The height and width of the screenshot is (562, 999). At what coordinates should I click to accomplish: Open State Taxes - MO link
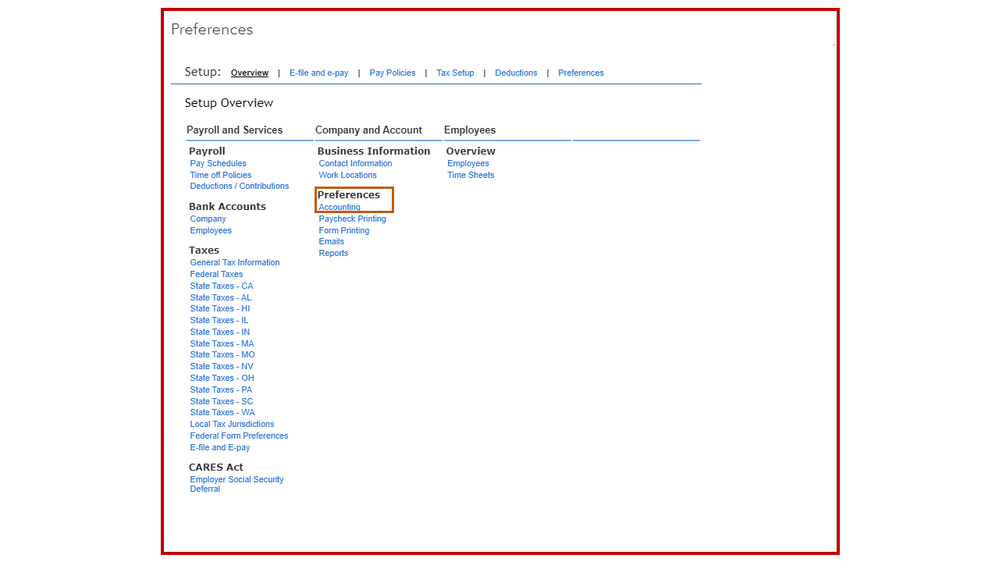pos(222,354)
